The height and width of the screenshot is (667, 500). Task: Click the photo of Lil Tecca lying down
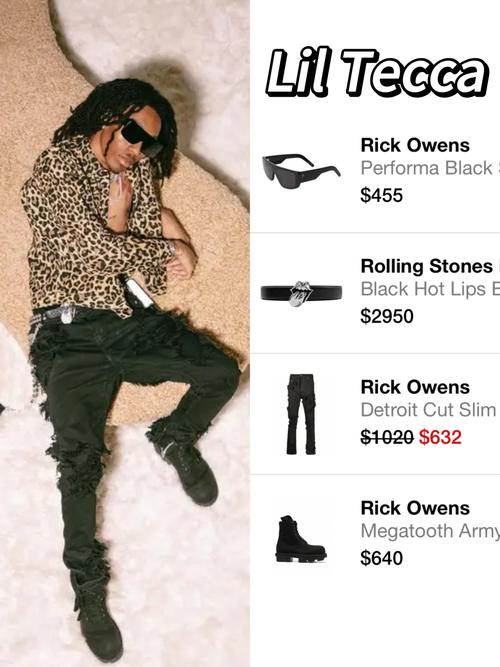(125, 334)
